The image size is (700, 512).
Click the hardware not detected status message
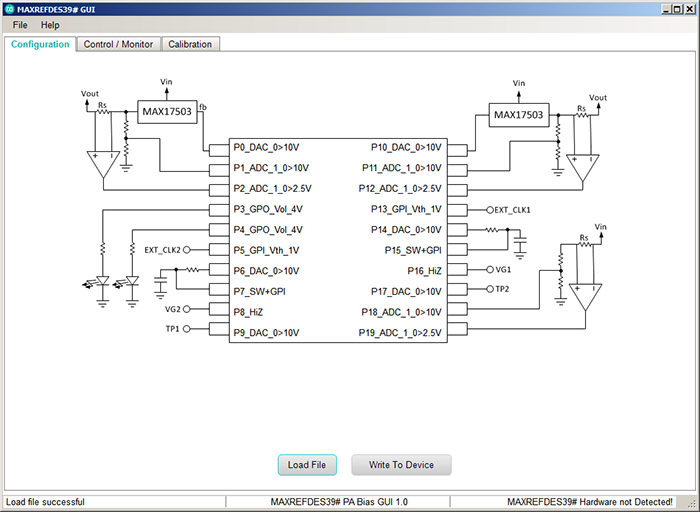[x=590, y=502]
